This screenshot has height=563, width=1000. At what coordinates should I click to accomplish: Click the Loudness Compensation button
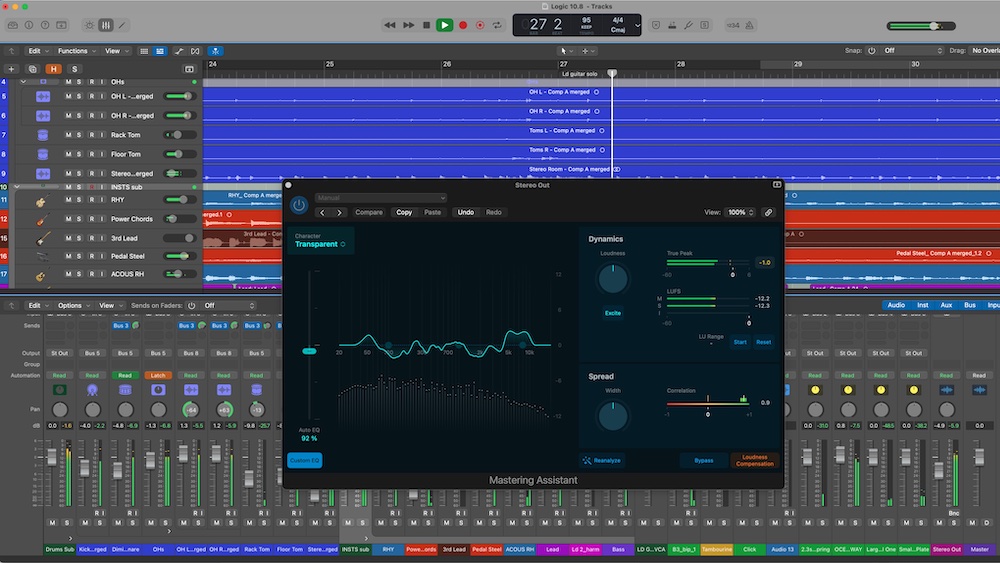coord(754,460)
